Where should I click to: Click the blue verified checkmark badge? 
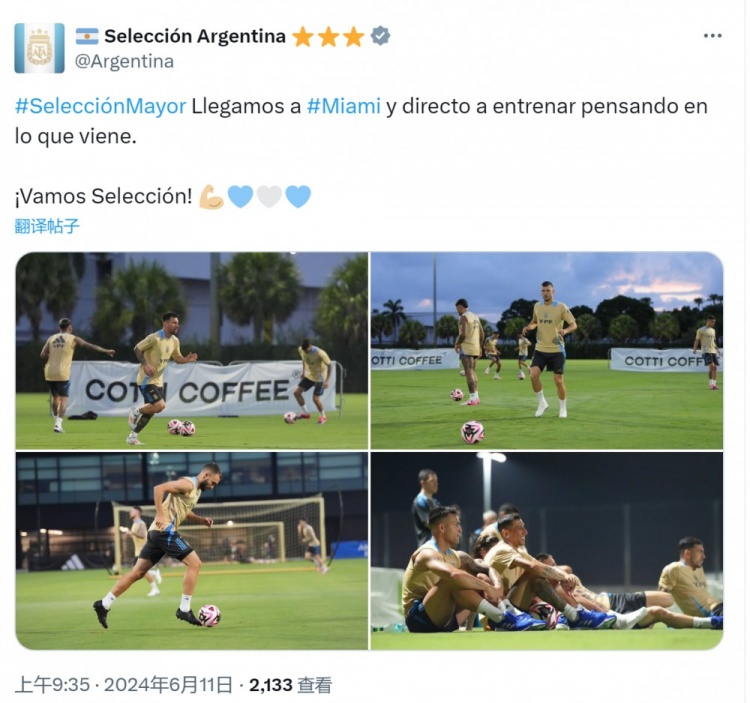(x=380, y=36)
